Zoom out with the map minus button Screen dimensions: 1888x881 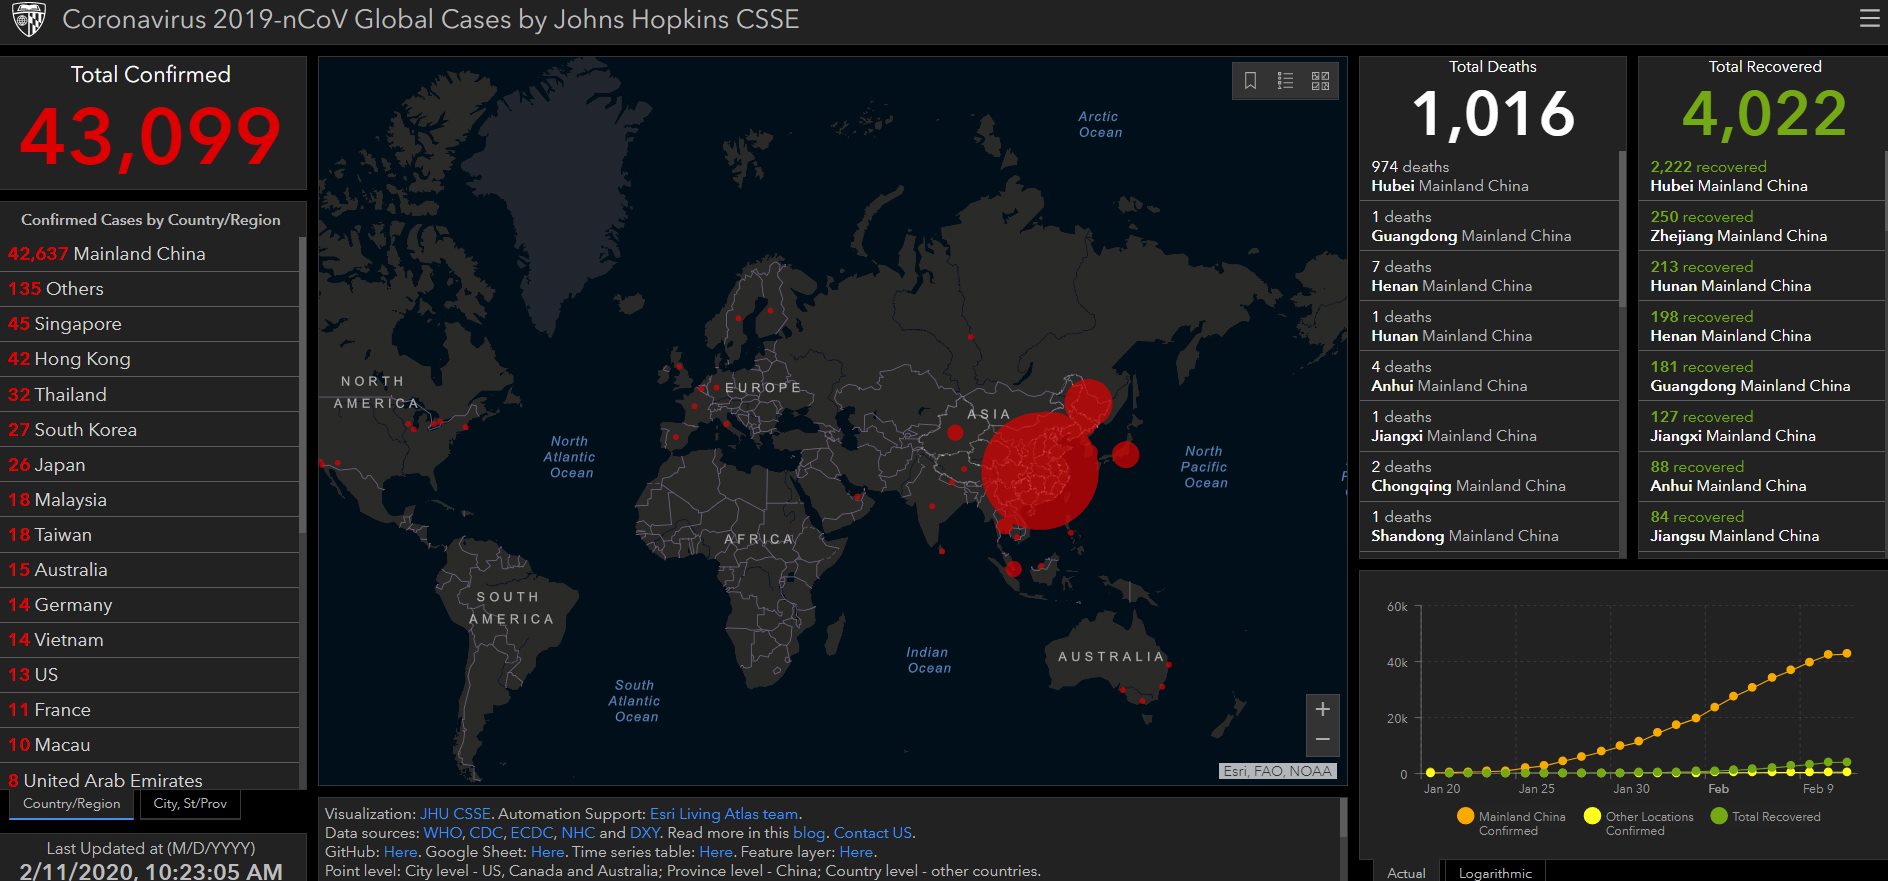coord(1322,740)
